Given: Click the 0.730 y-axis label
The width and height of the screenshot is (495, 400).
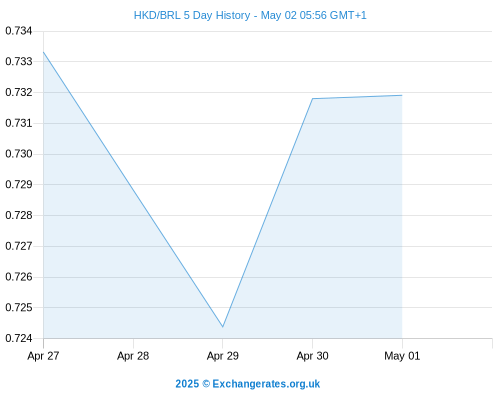Looking at the screenshot, I should click(x=19, y=154).
